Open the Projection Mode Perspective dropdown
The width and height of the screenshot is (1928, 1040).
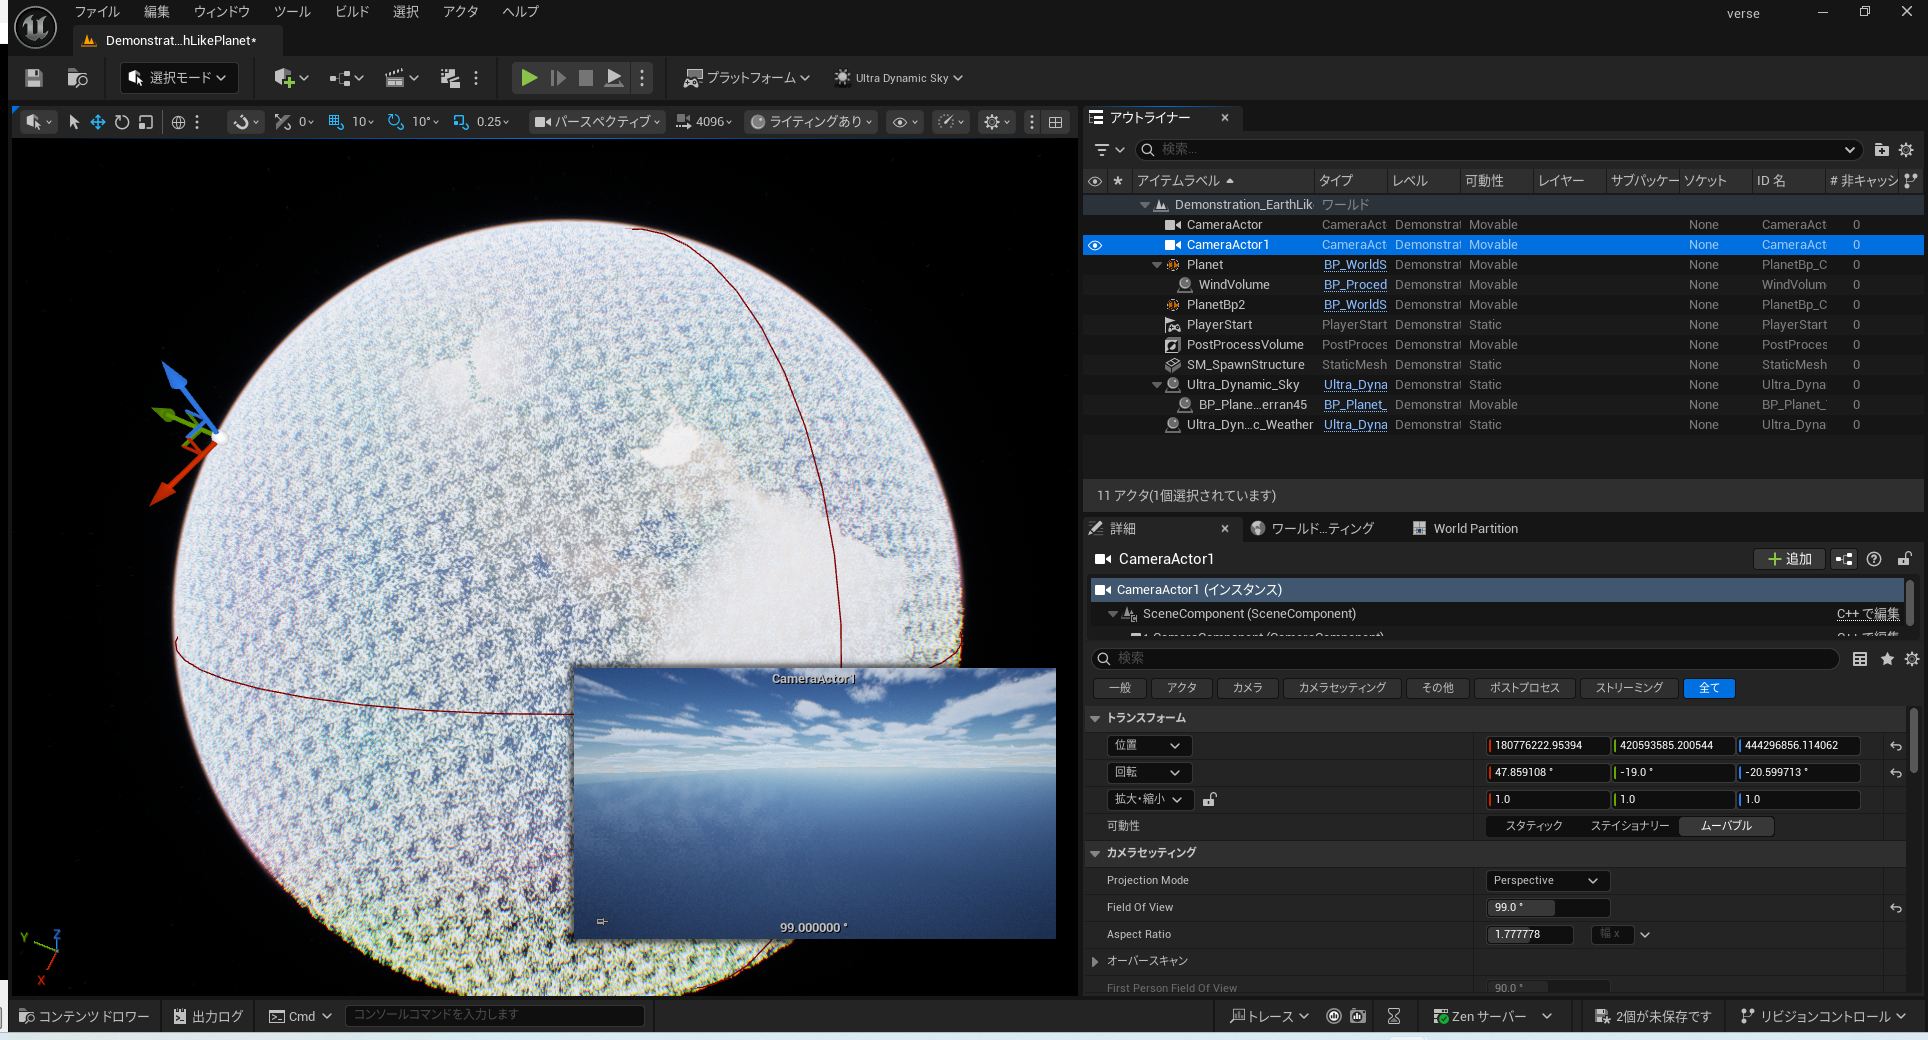pyautogui.click(x=1546, y=881)
